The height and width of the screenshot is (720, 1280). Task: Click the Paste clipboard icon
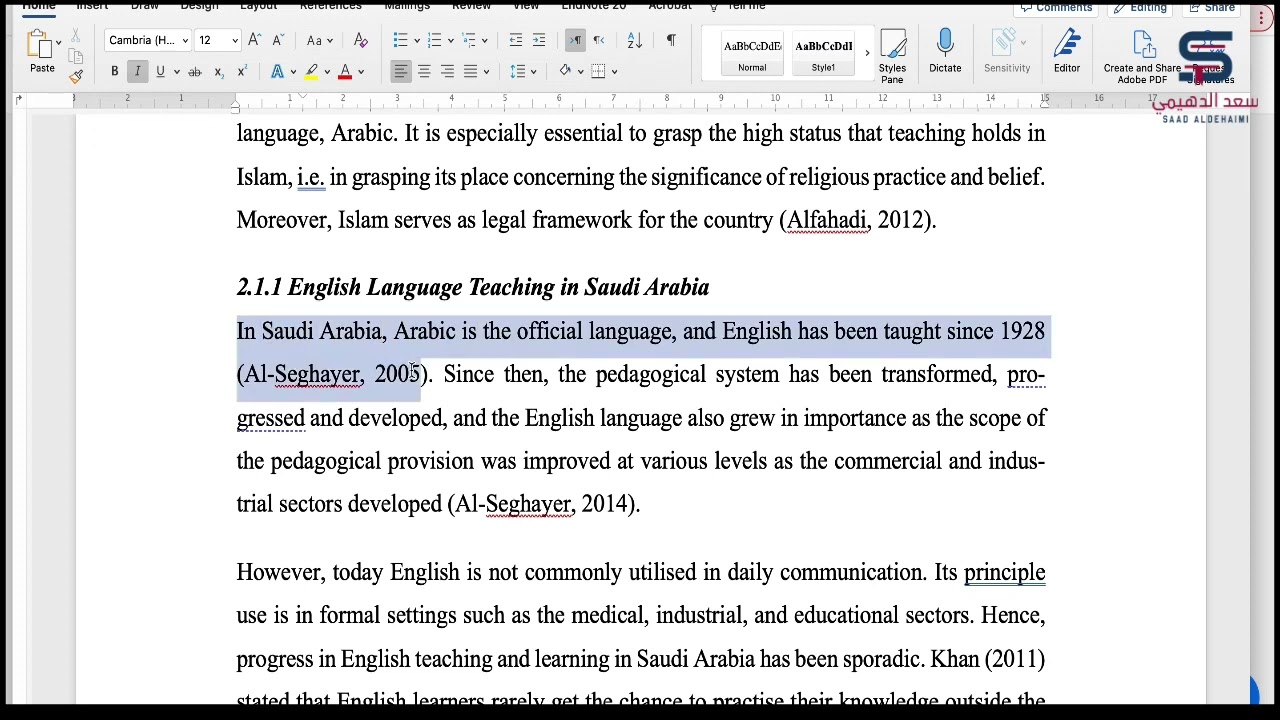tap(40, 44)
